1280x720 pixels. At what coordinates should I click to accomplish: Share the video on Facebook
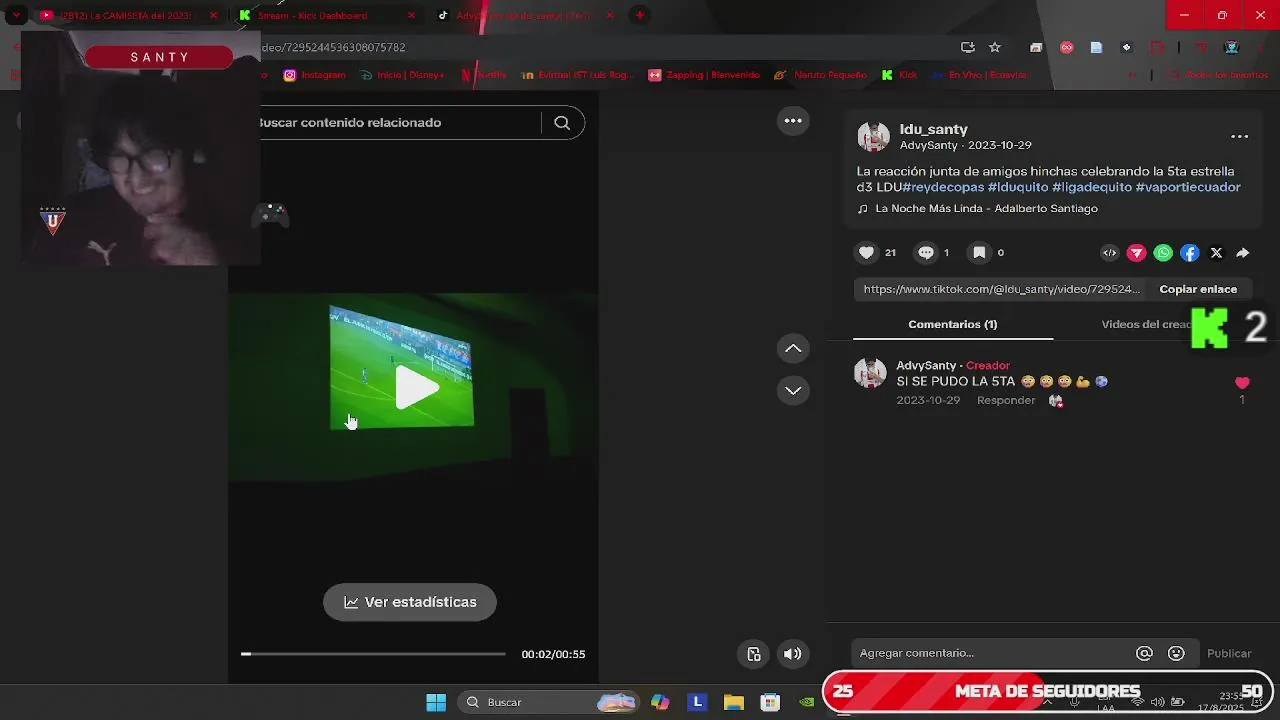click(x=1190, y=253)
